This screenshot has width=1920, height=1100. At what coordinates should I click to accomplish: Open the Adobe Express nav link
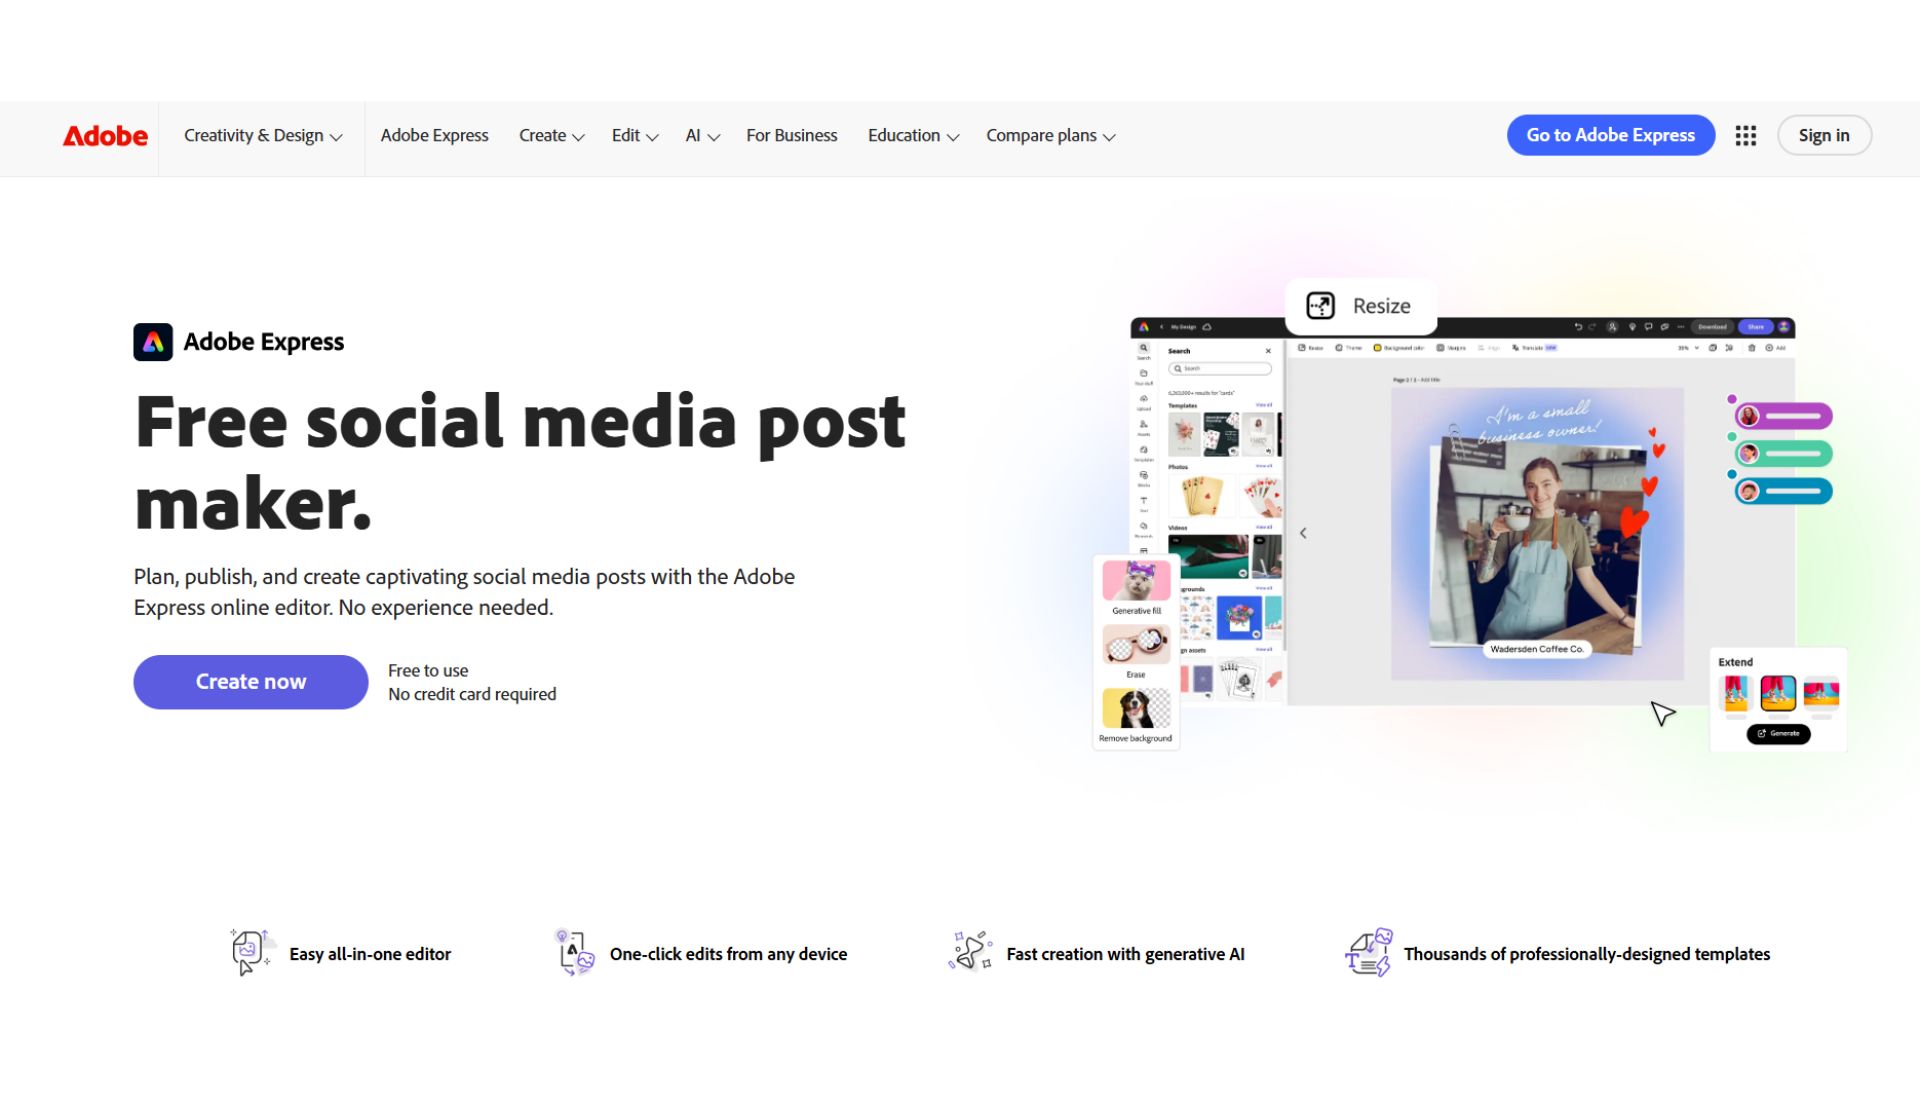434,135
